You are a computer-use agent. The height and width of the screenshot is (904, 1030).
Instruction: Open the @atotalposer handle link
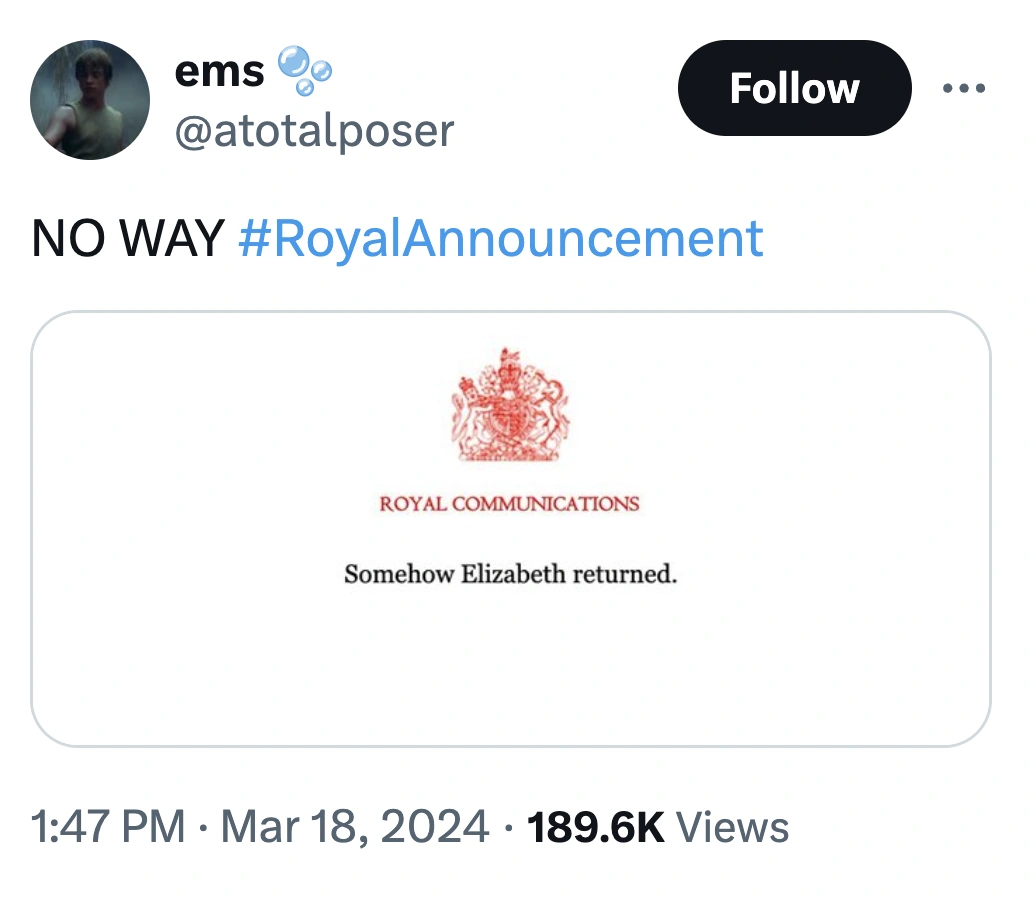click(x=314, y=130)
